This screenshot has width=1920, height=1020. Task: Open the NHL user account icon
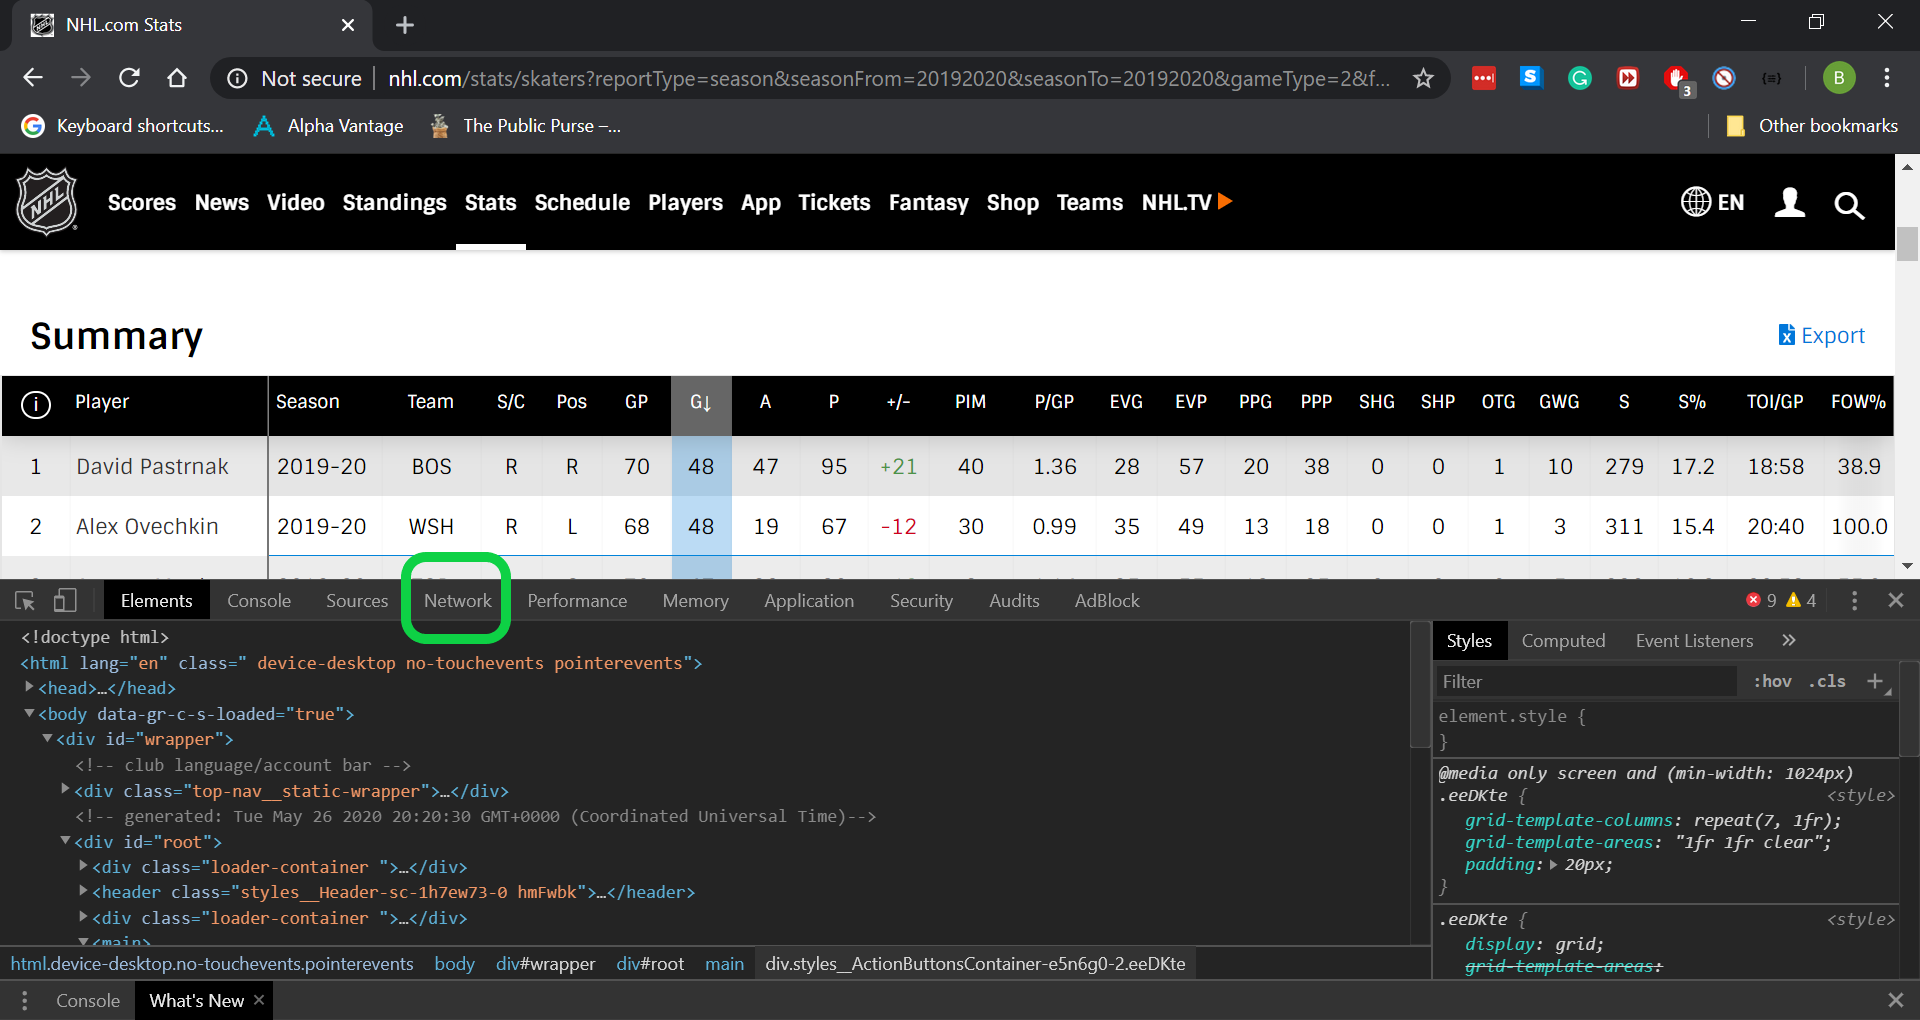click(1790, 203)
